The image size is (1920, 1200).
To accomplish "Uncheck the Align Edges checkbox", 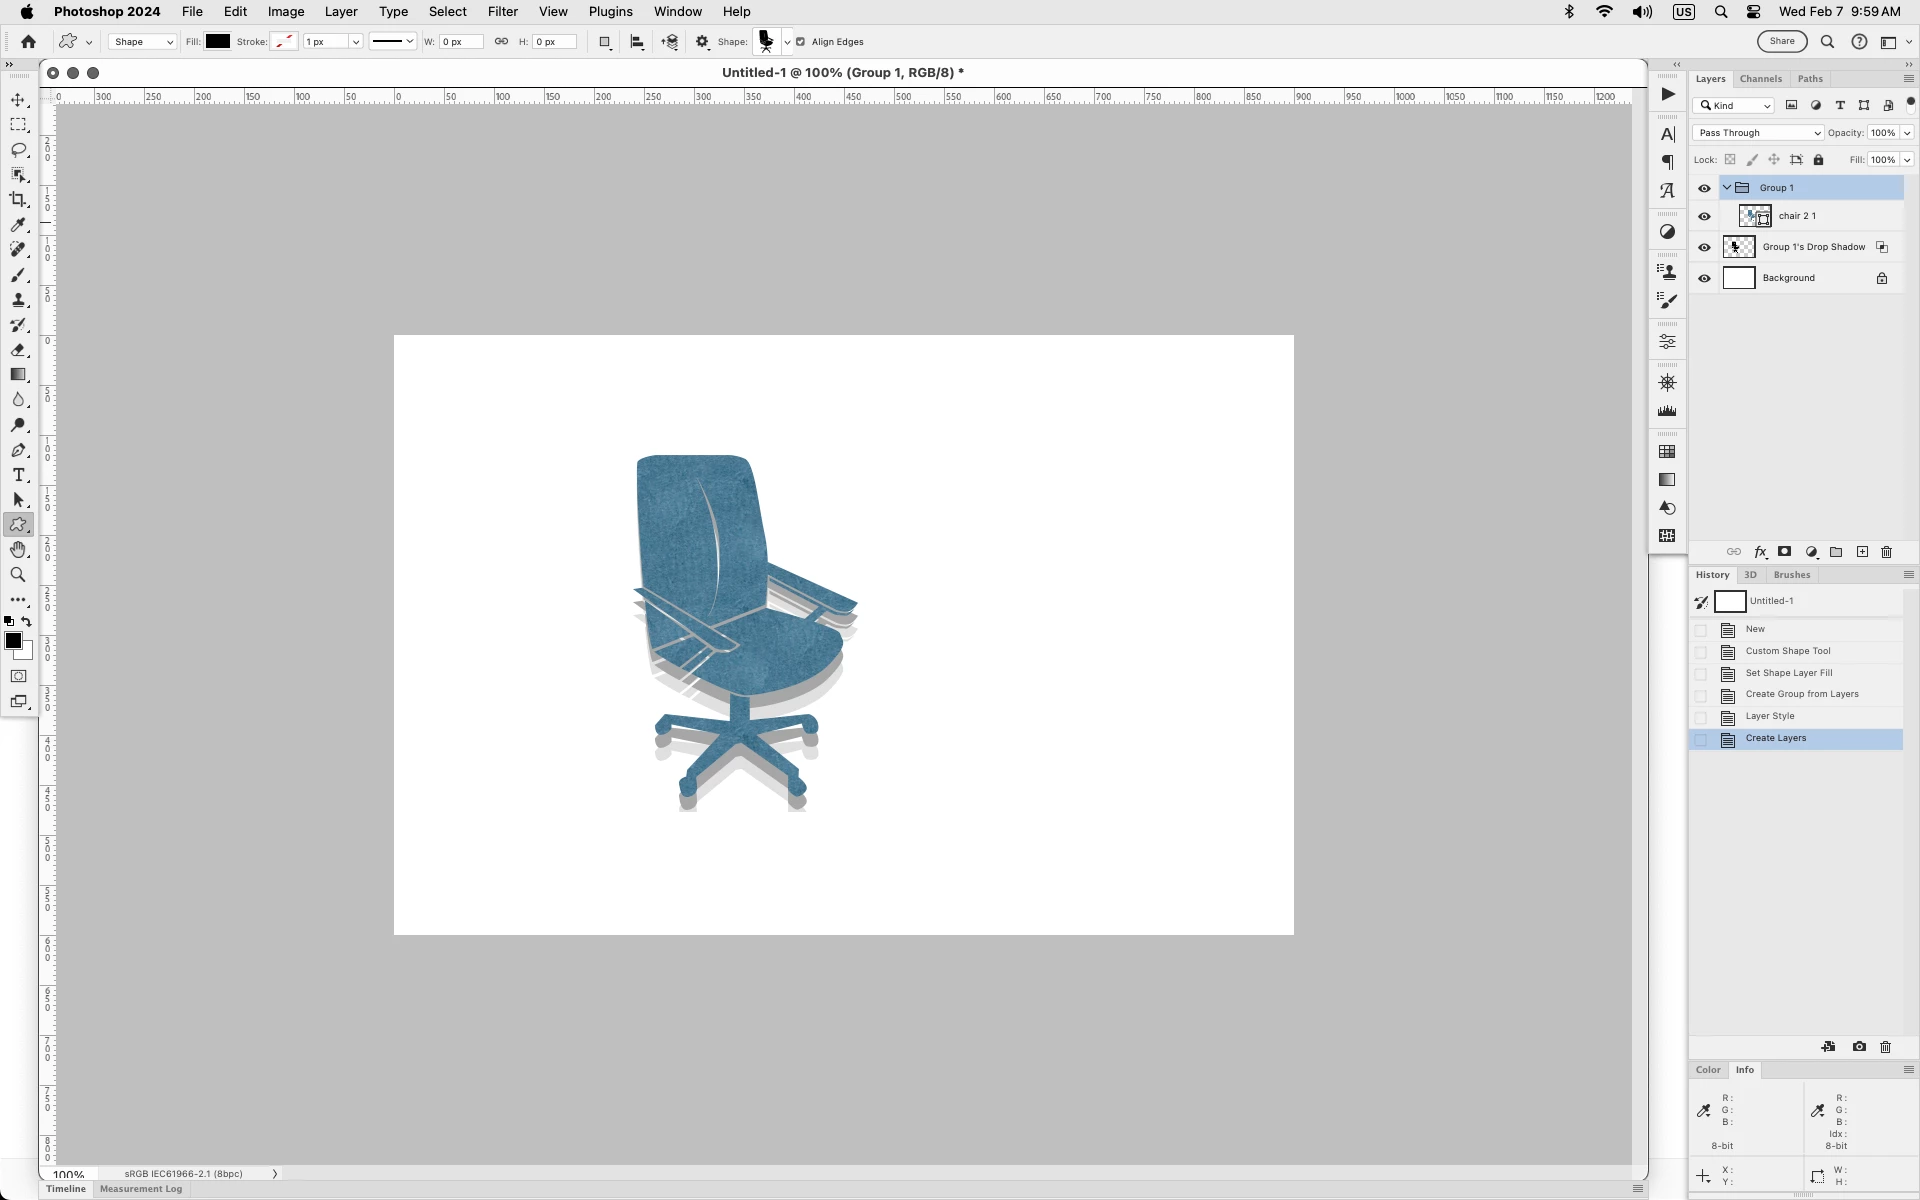I will 800,42.
